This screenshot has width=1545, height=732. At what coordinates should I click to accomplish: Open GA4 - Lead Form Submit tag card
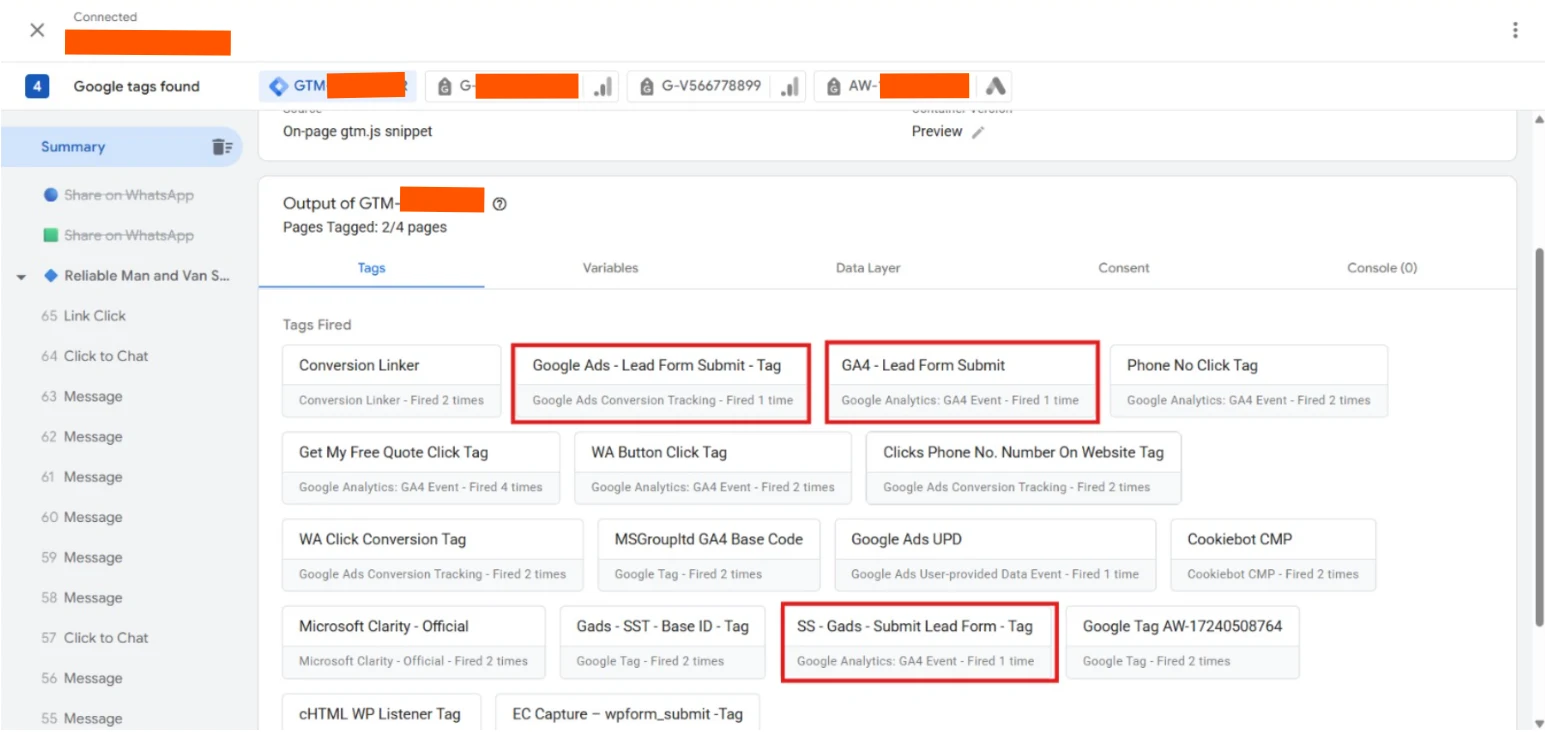[962, 382]
